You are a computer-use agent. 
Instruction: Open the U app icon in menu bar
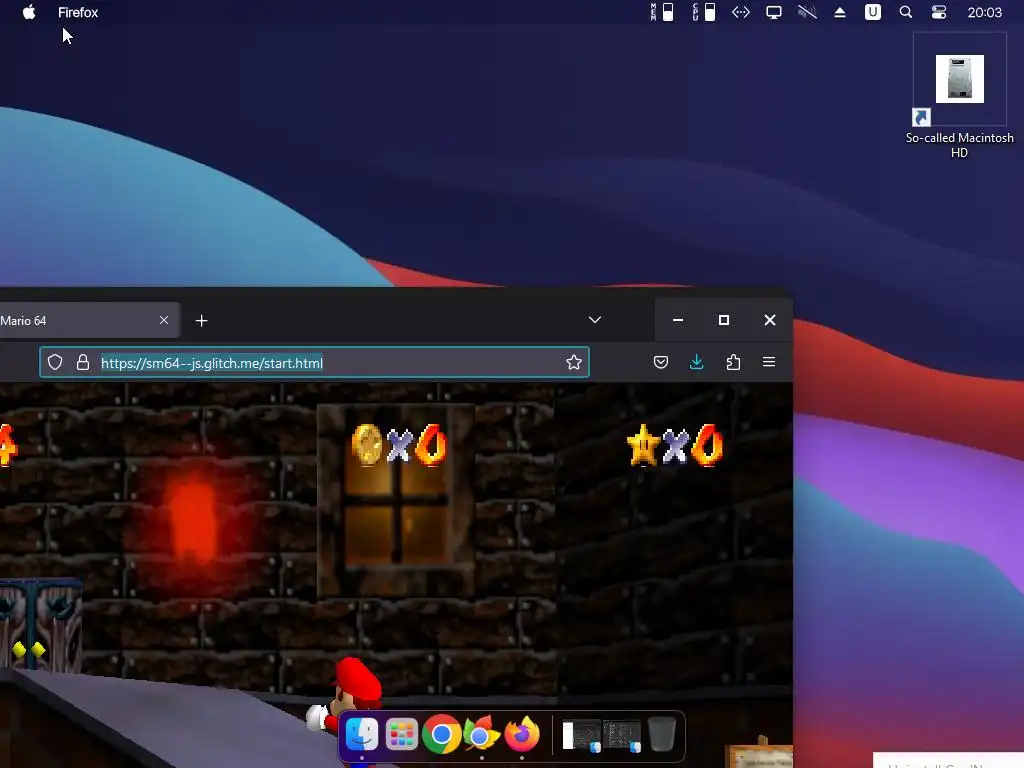[x=872, y=12]
